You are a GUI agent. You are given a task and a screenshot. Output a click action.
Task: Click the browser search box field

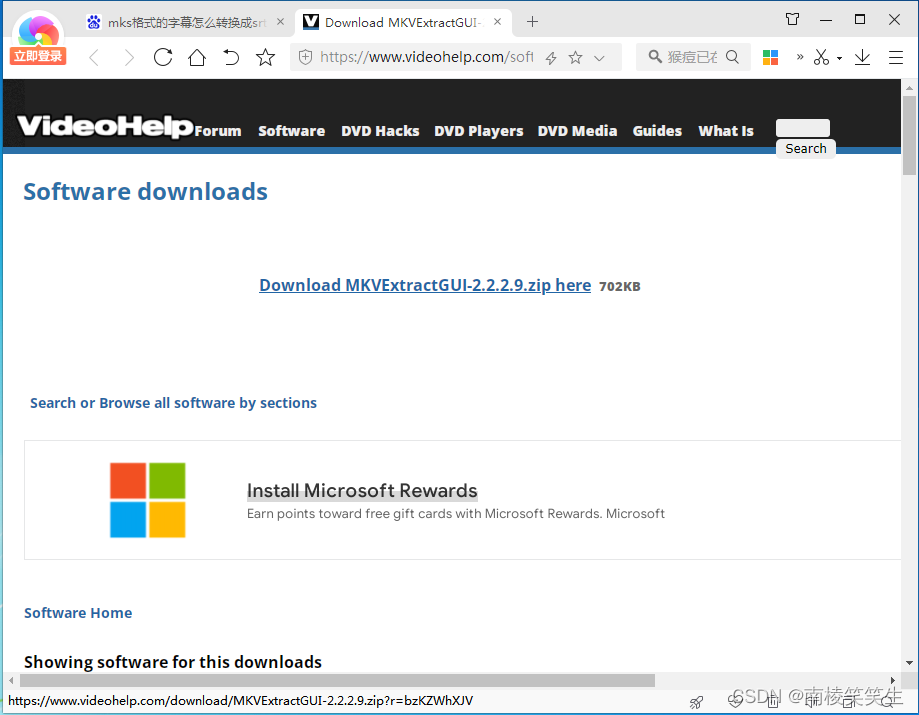click(693, 57)
